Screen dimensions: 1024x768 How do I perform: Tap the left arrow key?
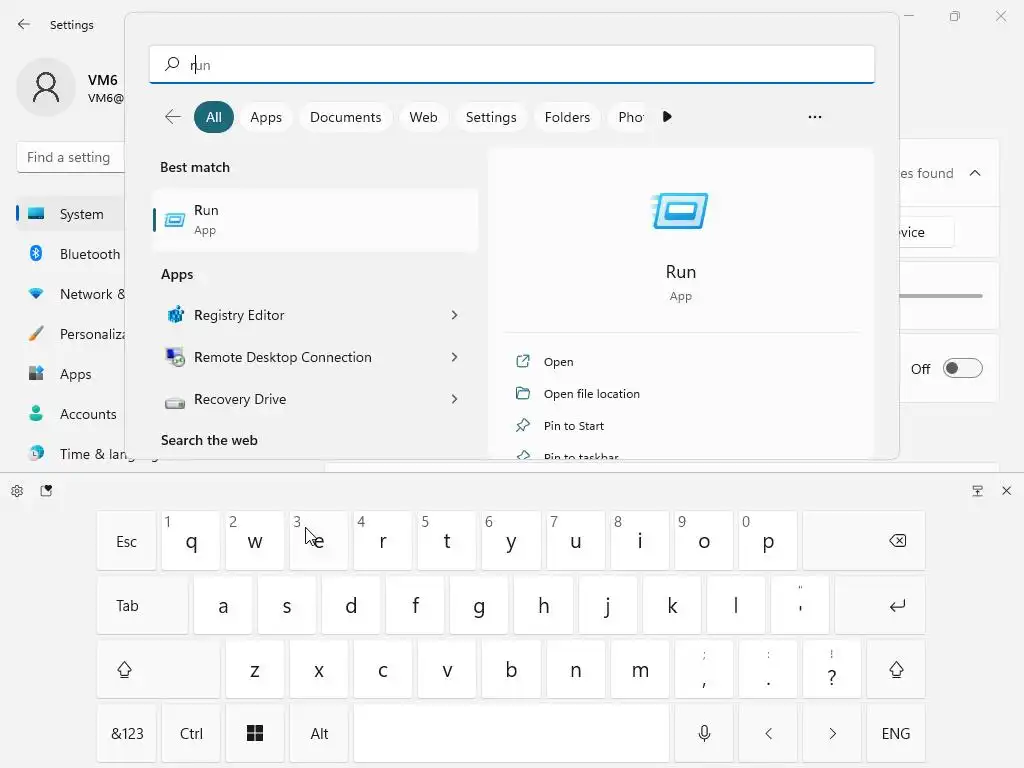(x=768, y=733)
